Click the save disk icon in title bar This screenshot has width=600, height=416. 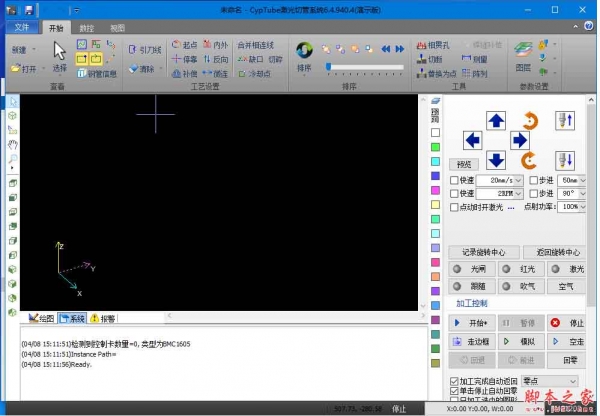pyautogui.click(x=29, y=10)
